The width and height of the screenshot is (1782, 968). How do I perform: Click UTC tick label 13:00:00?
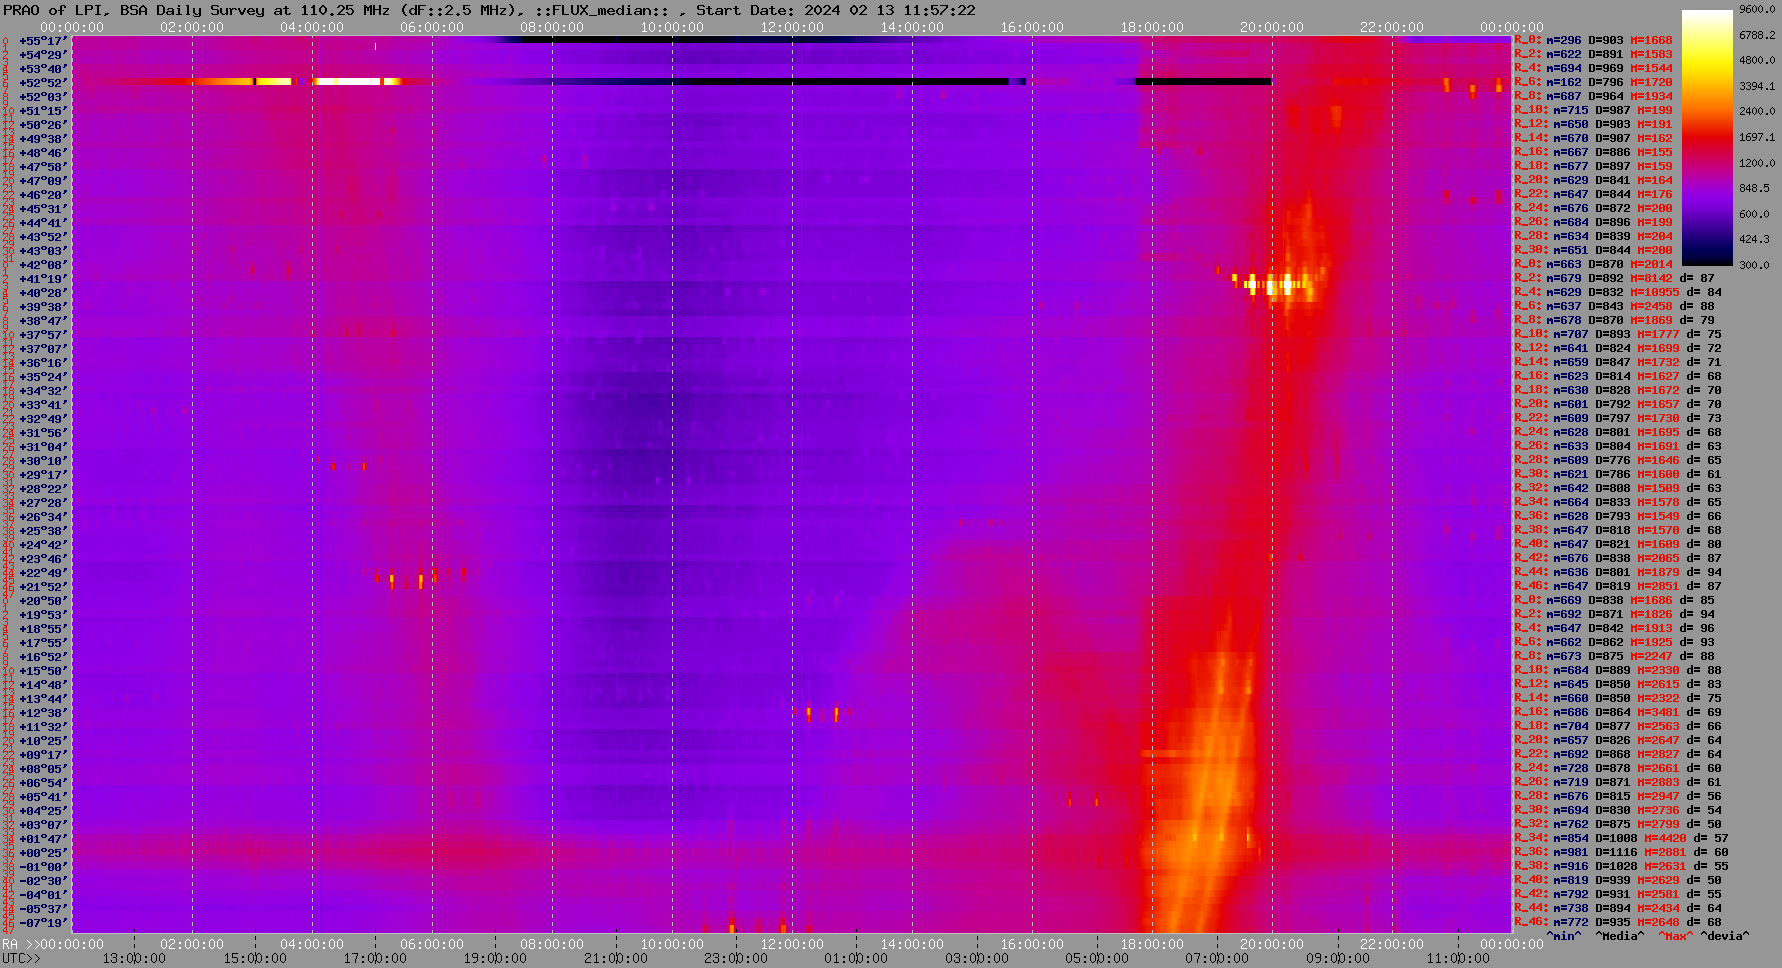pyautogui.click(x=134, y=958)
